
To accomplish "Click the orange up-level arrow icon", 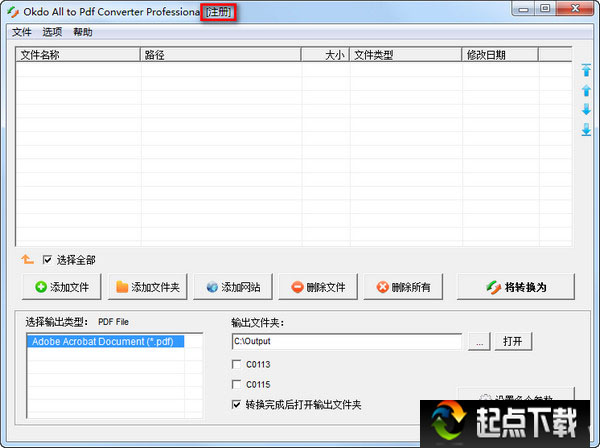I will (27, 260).
